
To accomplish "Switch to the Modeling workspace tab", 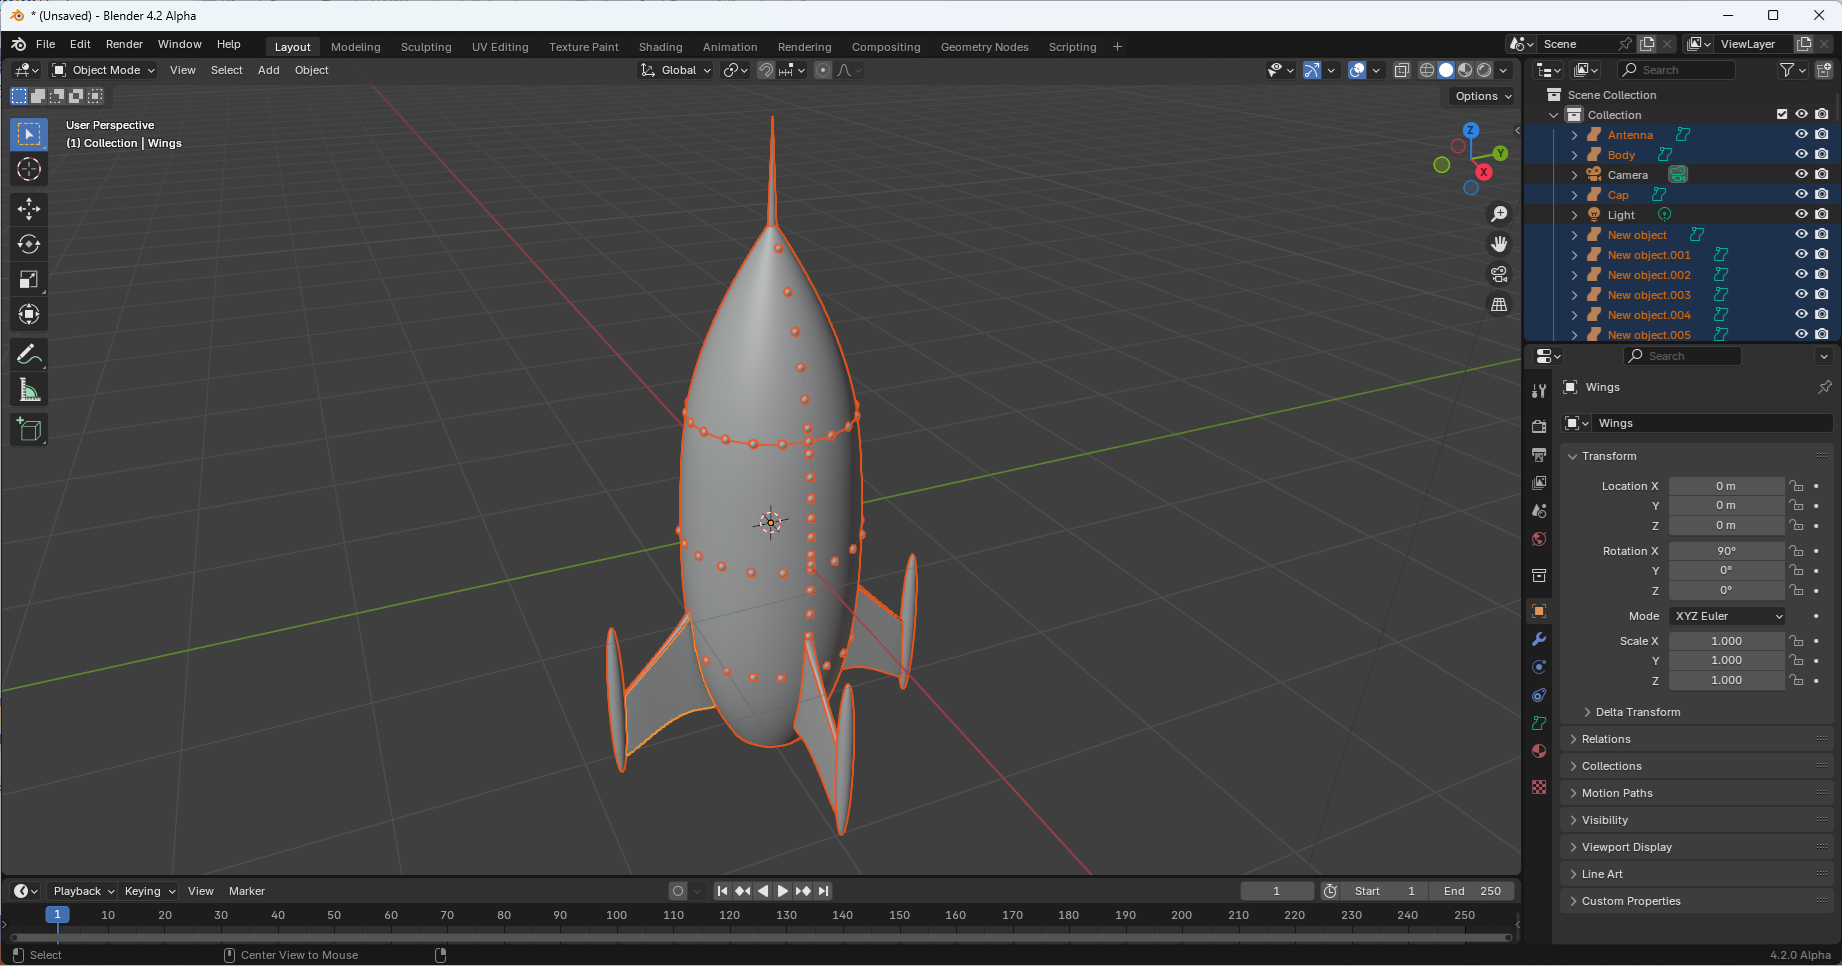I will 356,47.
